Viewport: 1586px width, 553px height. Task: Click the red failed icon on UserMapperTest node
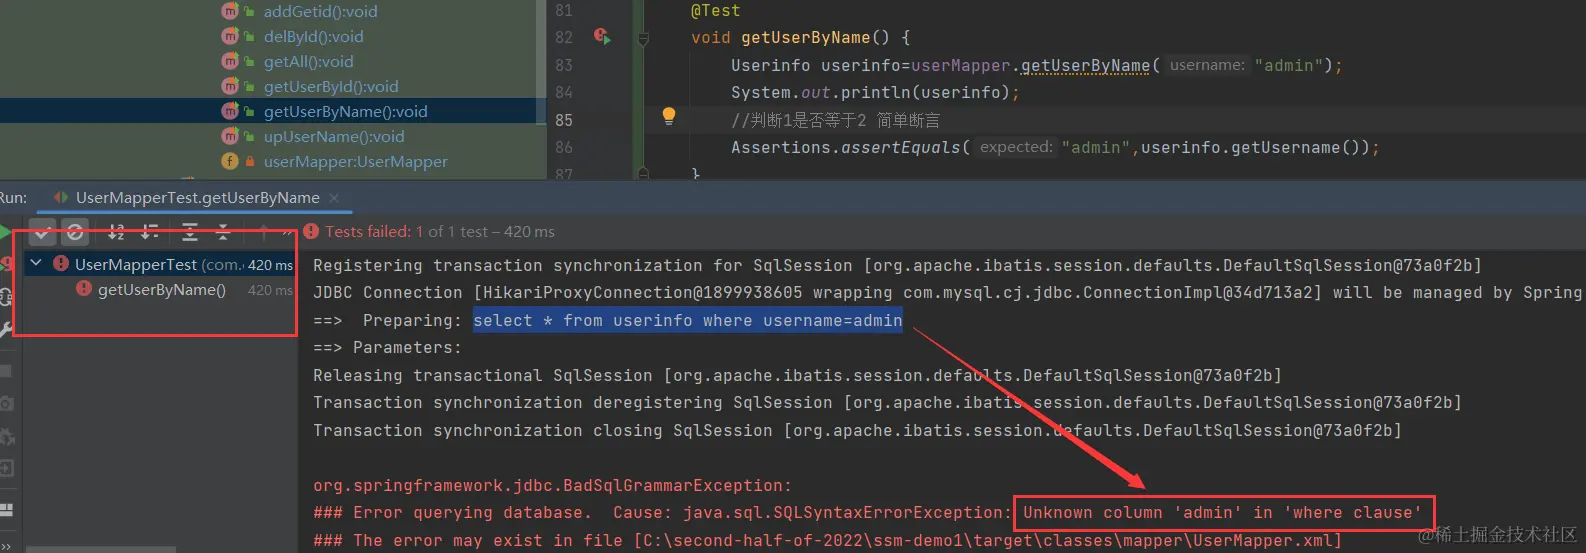[61, 263]
